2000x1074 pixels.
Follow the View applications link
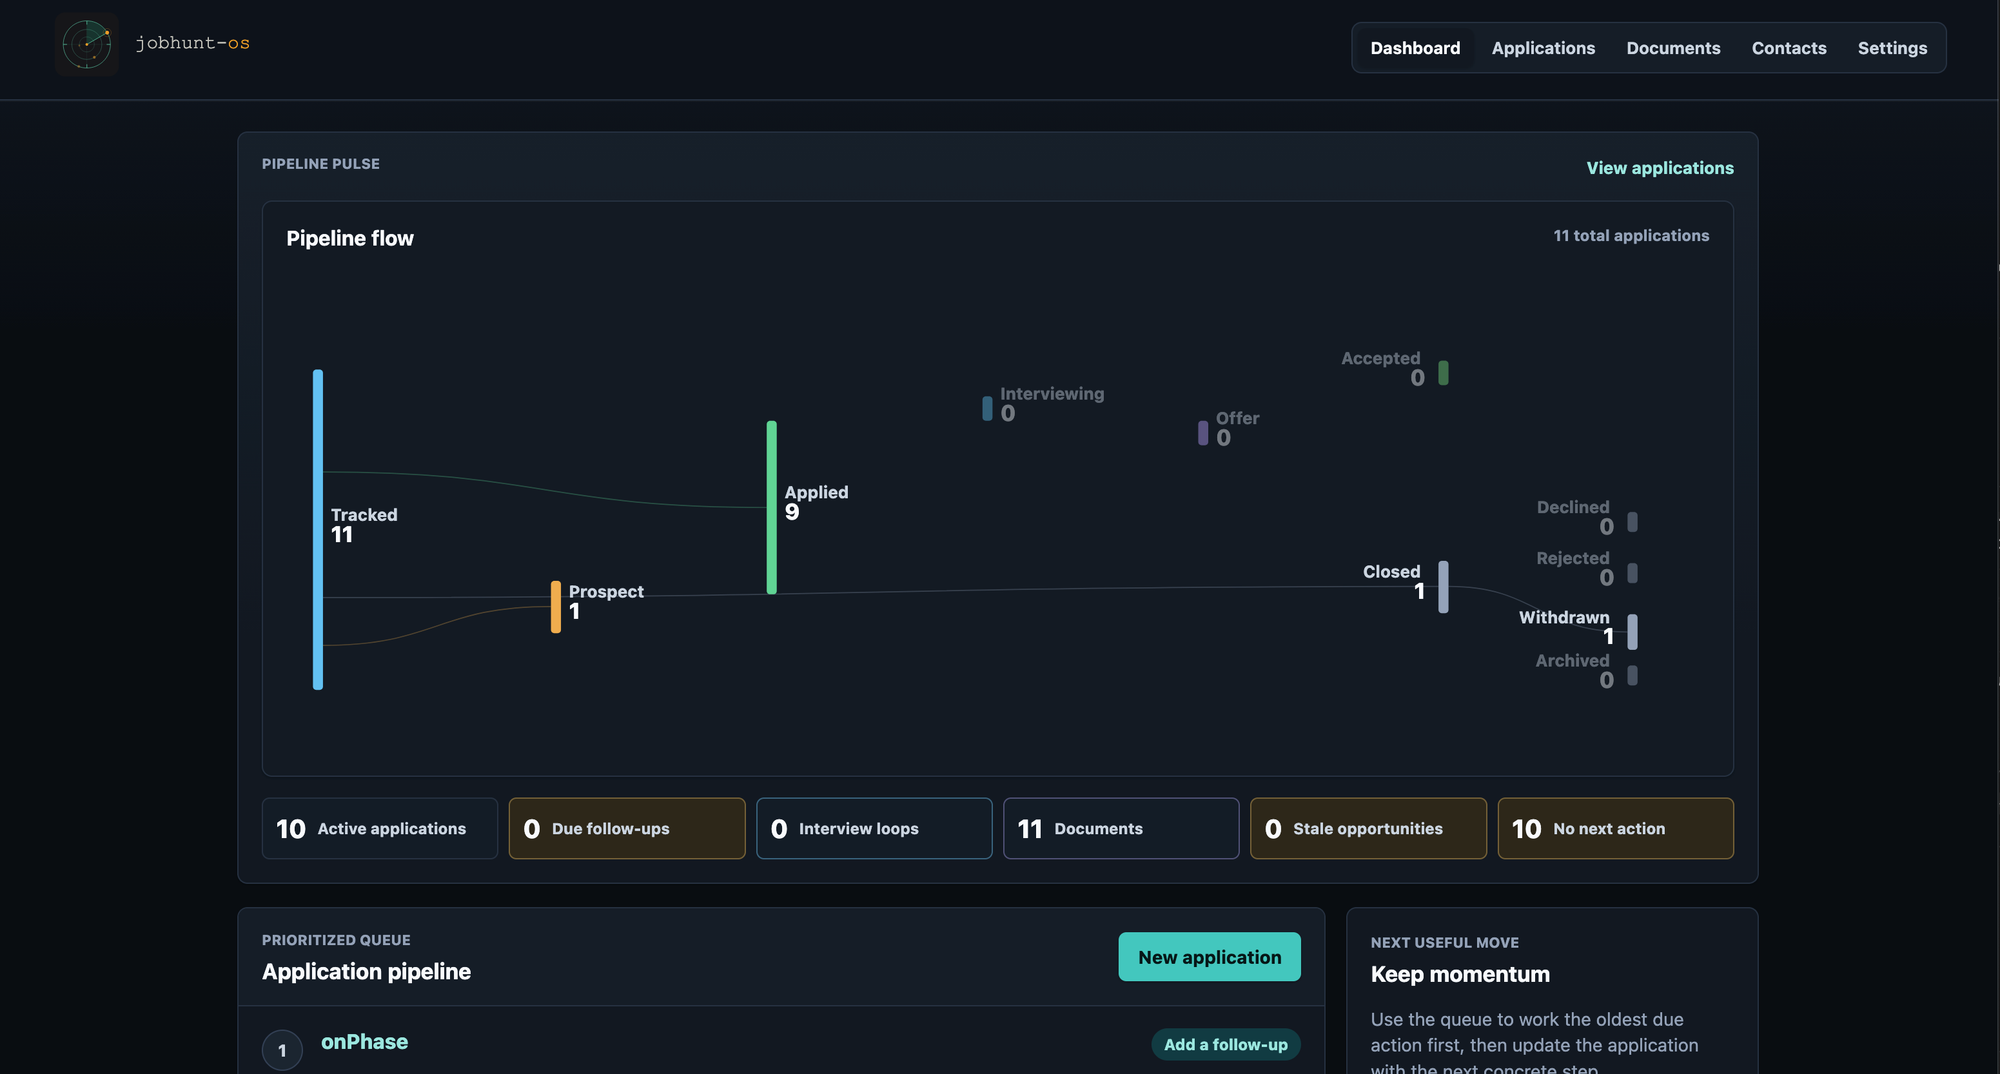(1660, 168)
